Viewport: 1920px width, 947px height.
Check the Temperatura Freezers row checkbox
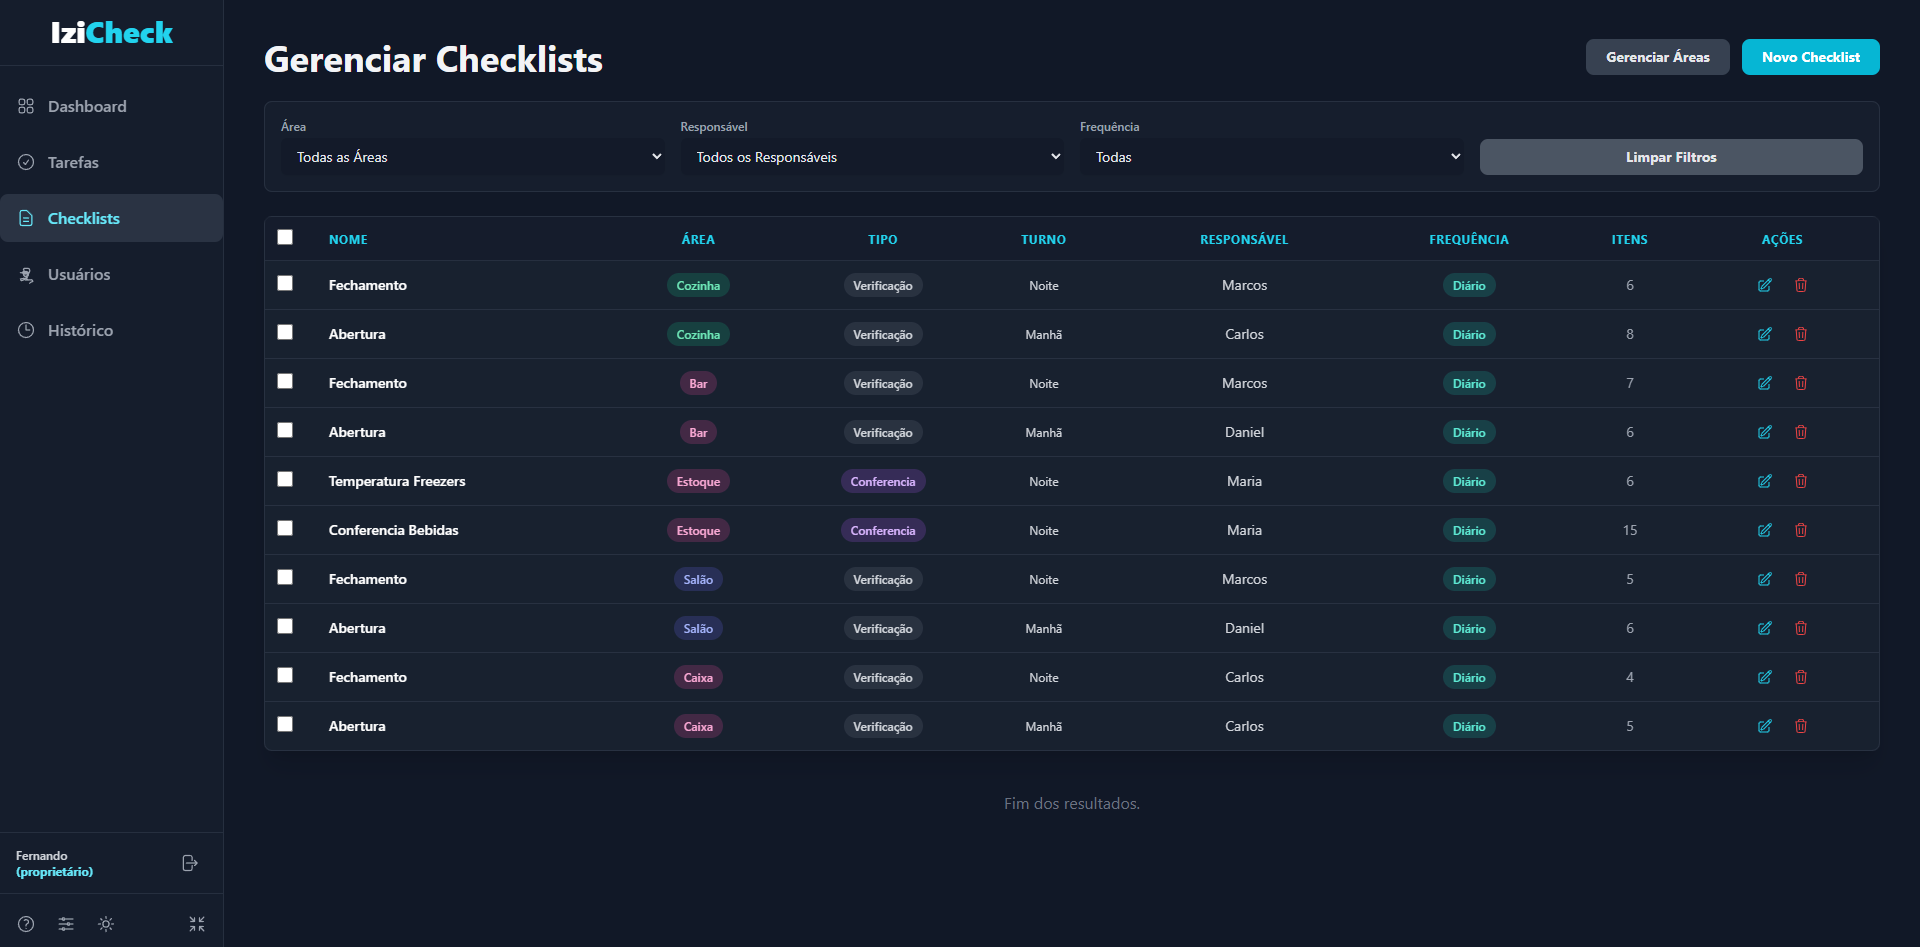(285, 479)
